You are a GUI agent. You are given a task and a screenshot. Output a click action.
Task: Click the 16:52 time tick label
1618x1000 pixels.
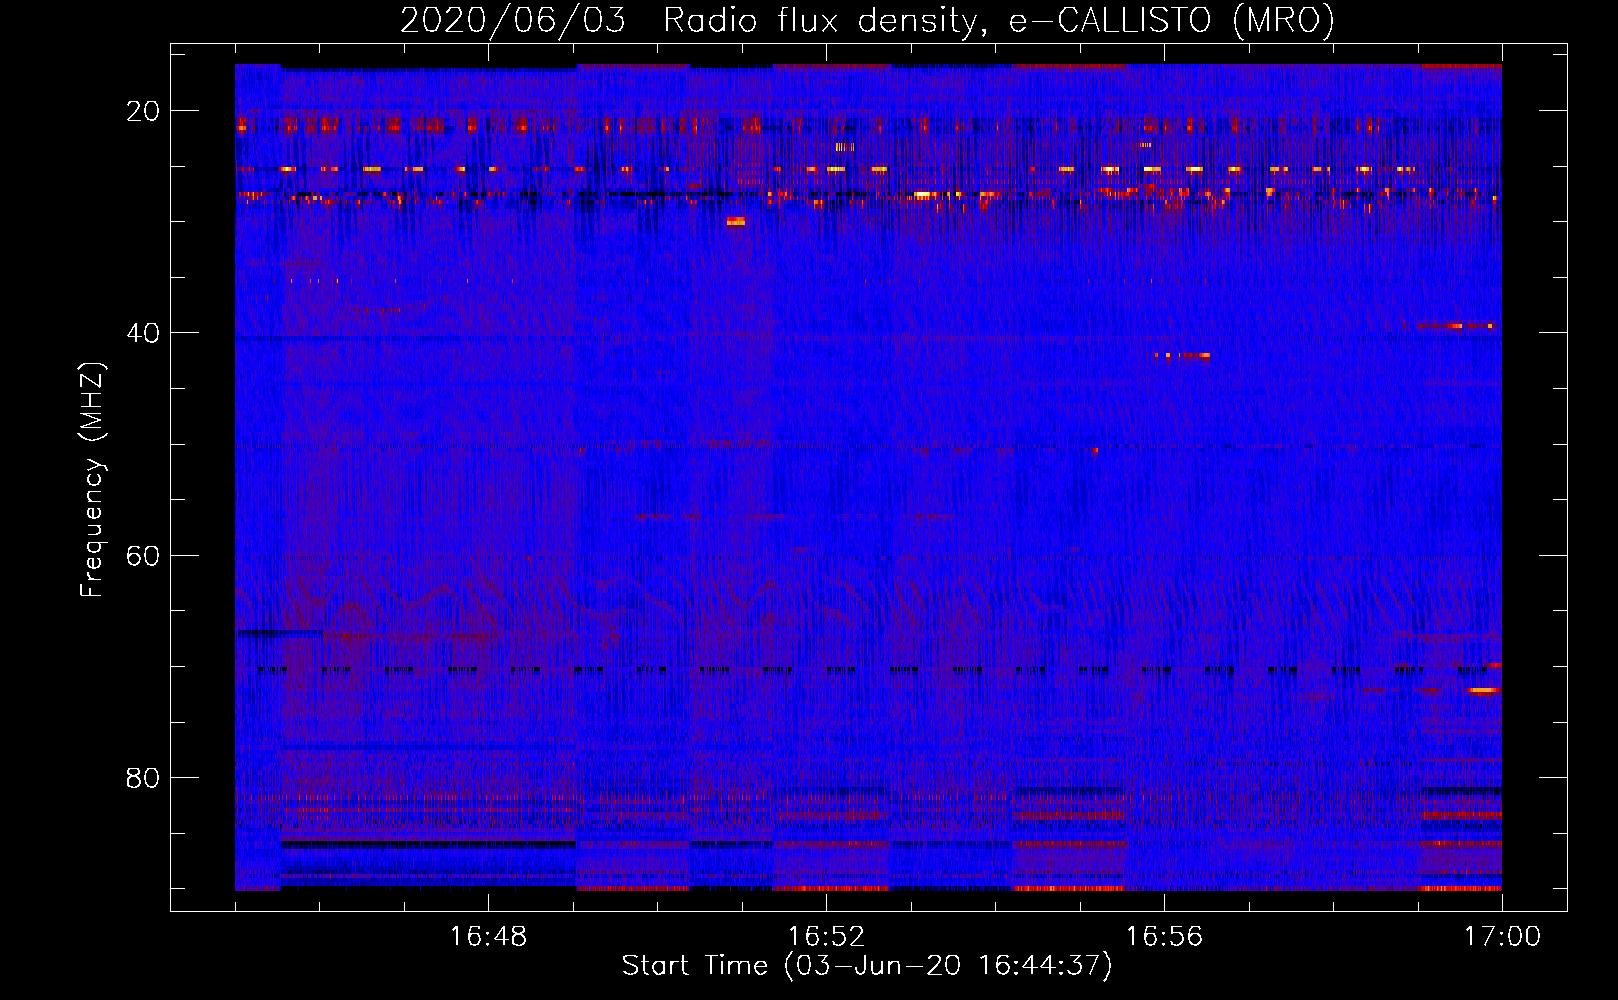point(826,937)
